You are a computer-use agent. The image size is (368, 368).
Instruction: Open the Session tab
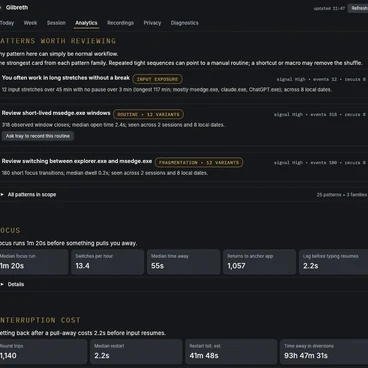point(56,23)
